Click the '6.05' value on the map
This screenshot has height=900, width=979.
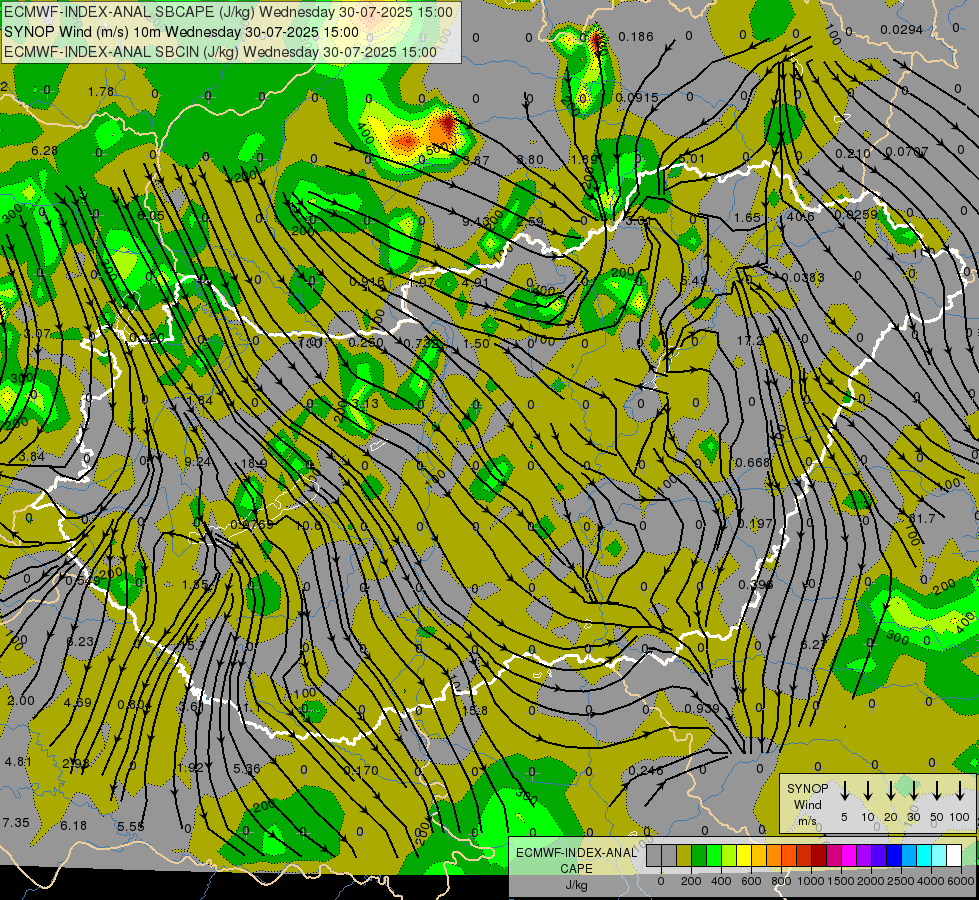(150, 215)
